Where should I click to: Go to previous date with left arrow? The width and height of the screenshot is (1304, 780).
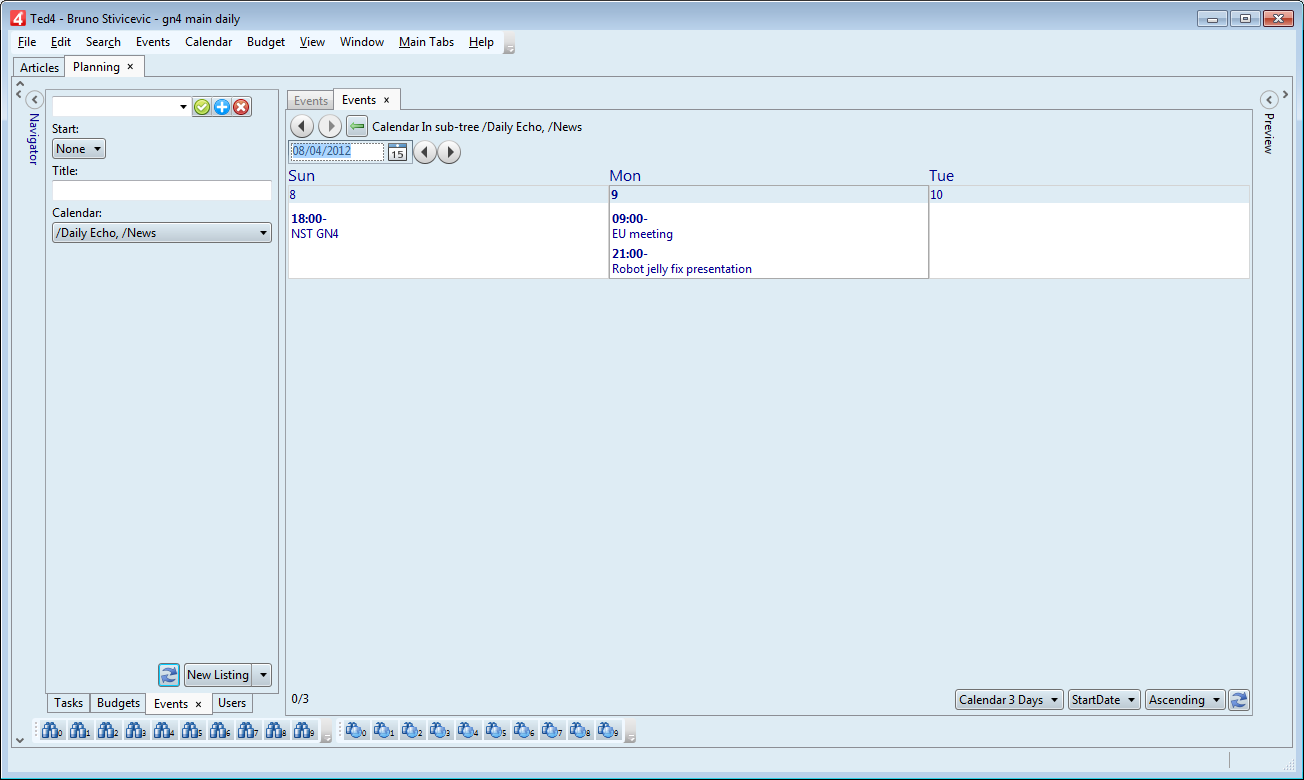click(425, 152)
